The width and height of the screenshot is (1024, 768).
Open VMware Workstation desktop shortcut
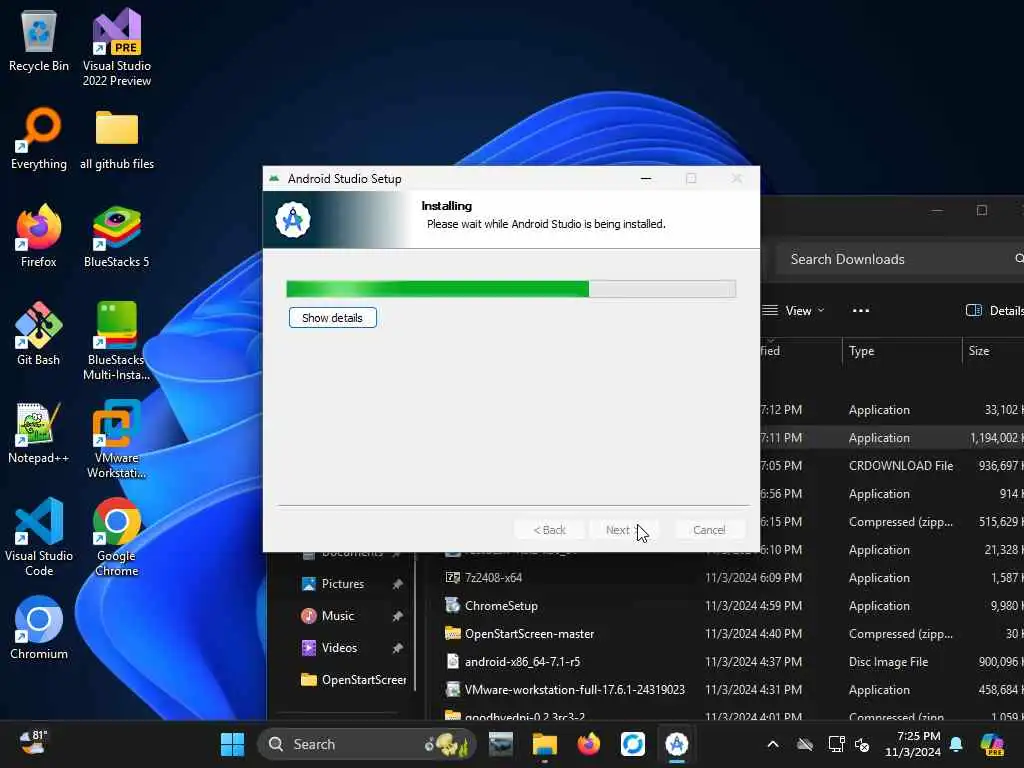tap(116, 440)
